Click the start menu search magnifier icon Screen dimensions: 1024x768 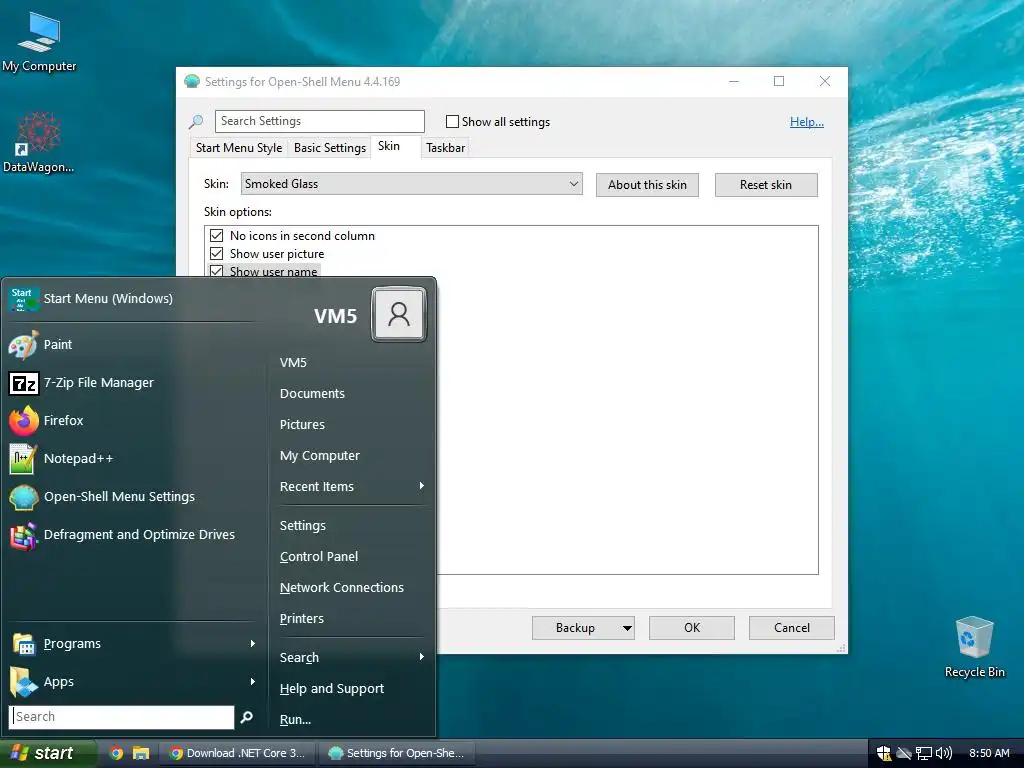pos(247,717)
